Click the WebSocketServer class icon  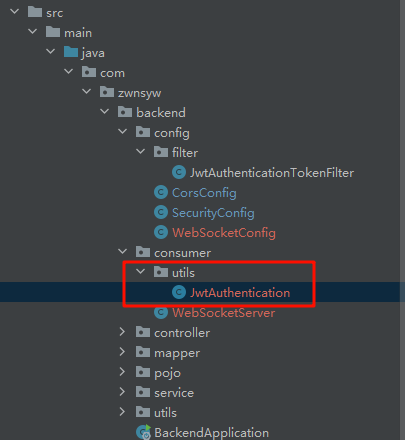point(161,312)
